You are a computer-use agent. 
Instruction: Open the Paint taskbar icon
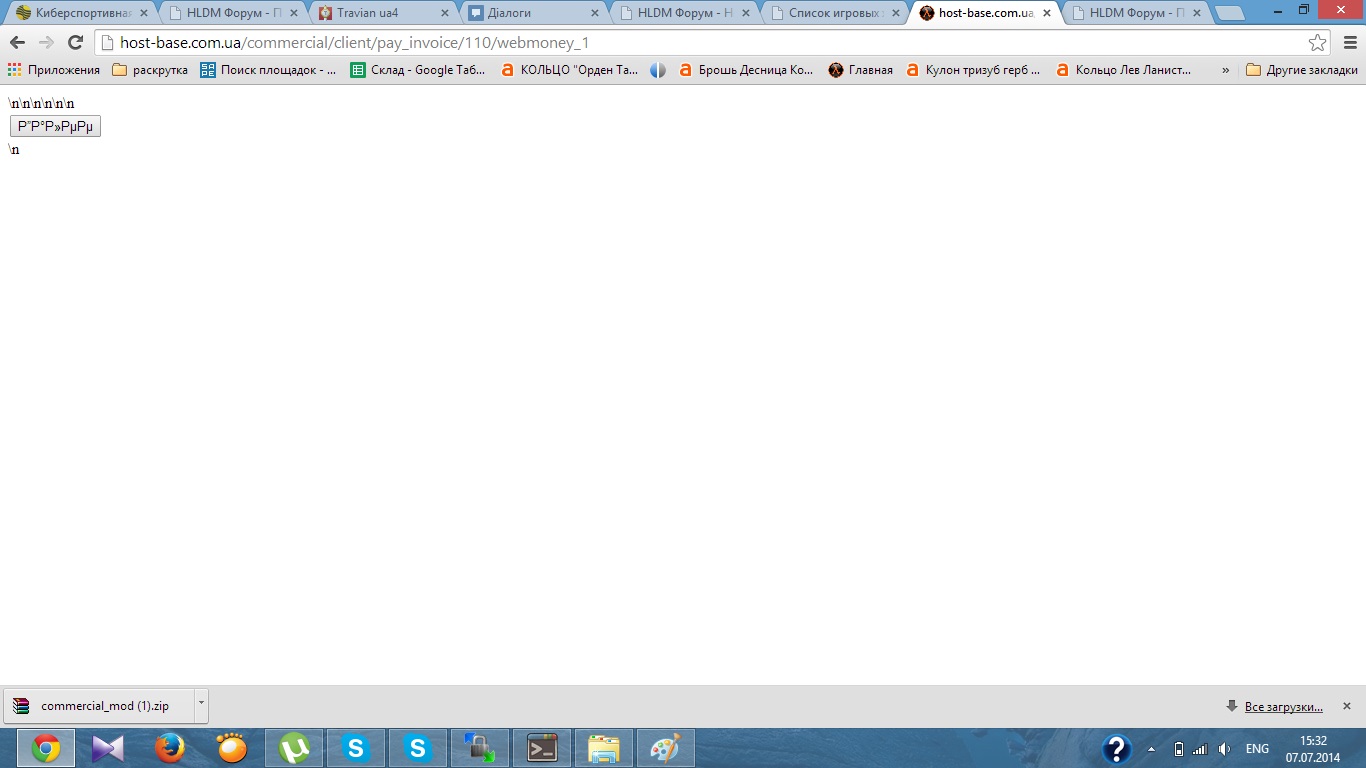665,748
